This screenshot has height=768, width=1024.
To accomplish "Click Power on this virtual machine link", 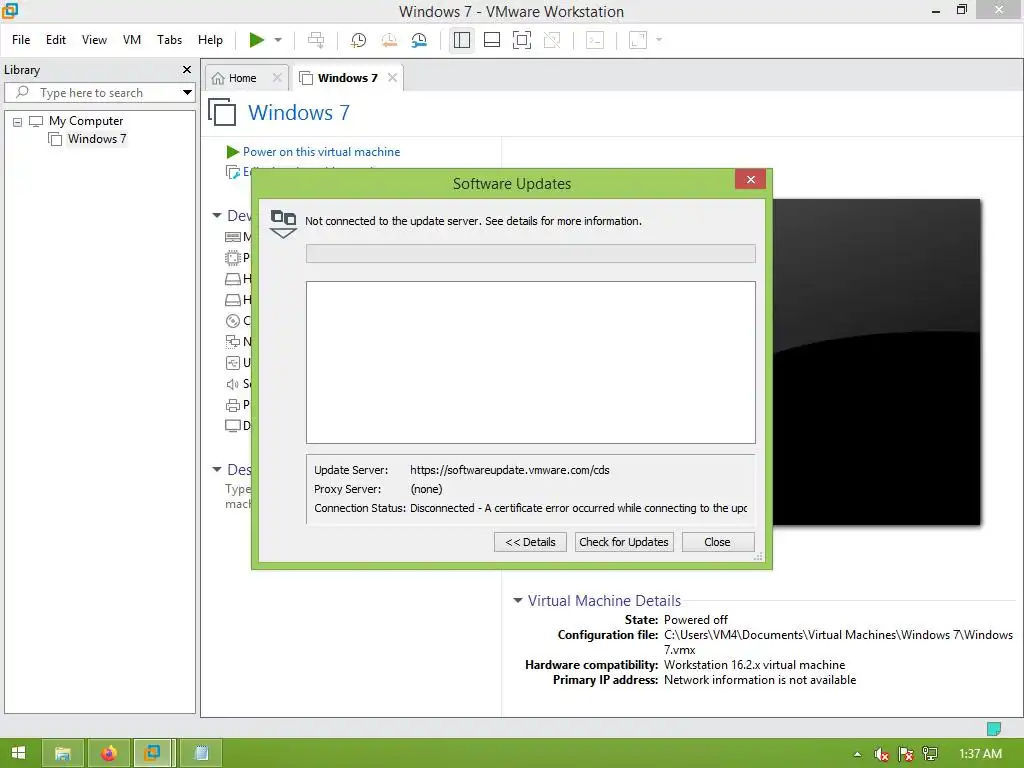I will point(321,152).
